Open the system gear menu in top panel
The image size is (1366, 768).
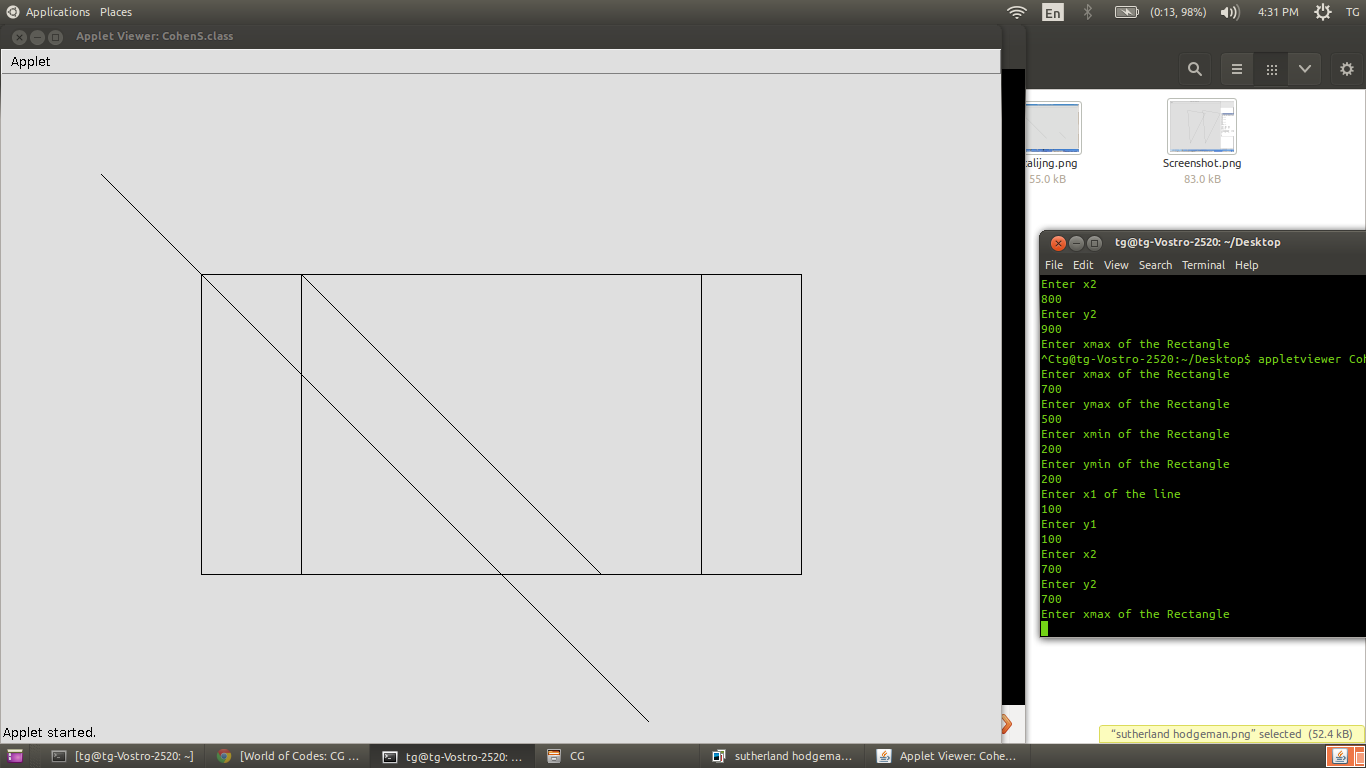pyautogui.click(x=1322, y=12)
